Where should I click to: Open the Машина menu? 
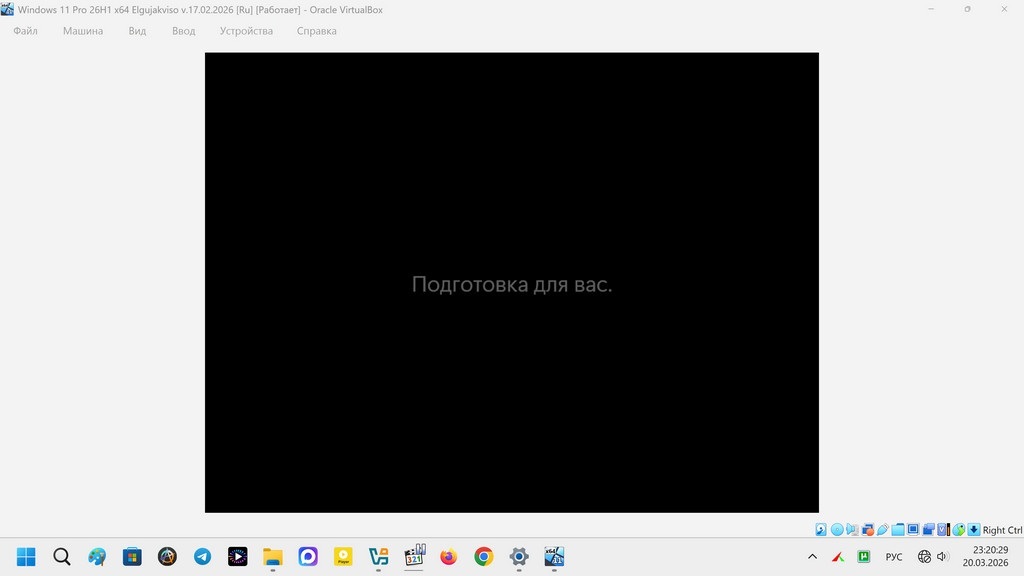pos(83,31)
